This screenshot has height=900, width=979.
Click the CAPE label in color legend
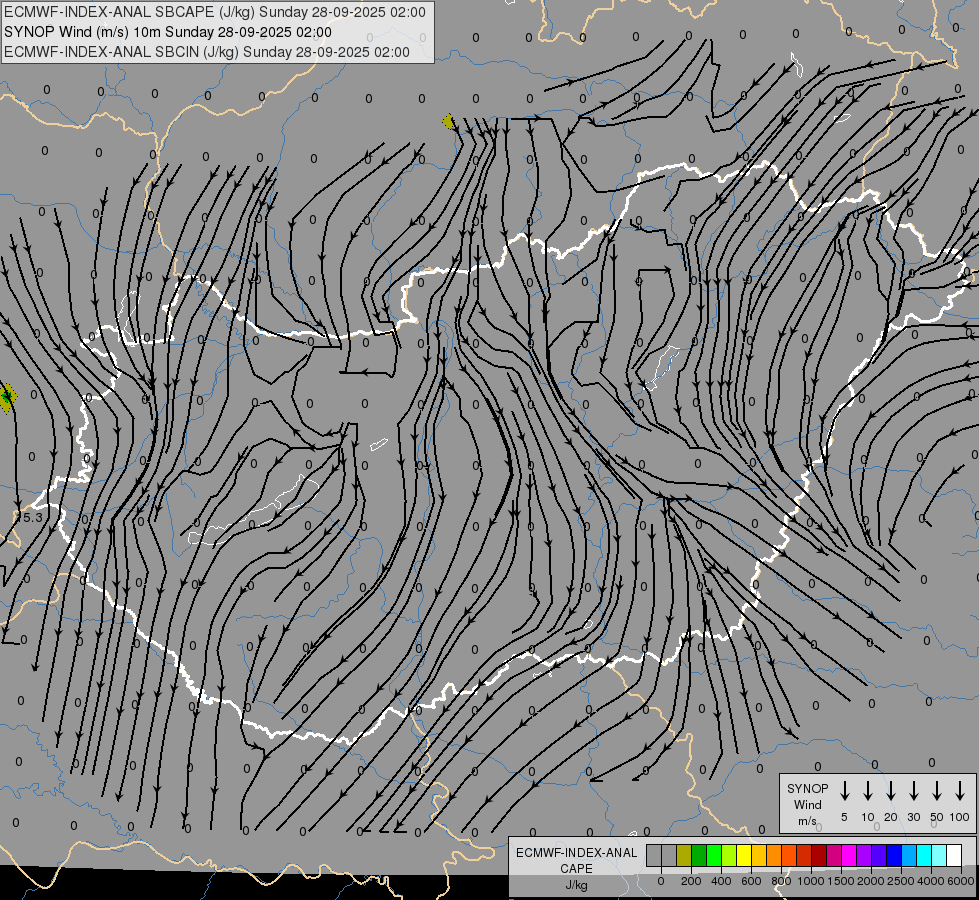point(576,869)
